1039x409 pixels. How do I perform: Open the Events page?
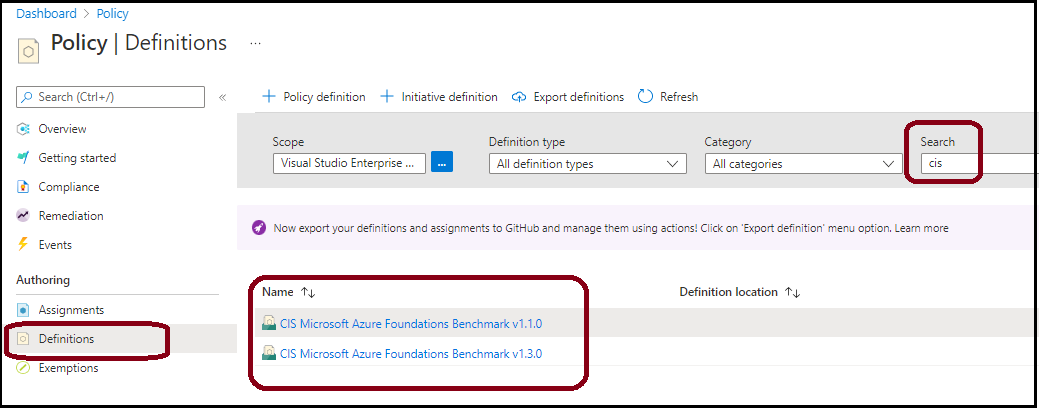pos(55,245)
